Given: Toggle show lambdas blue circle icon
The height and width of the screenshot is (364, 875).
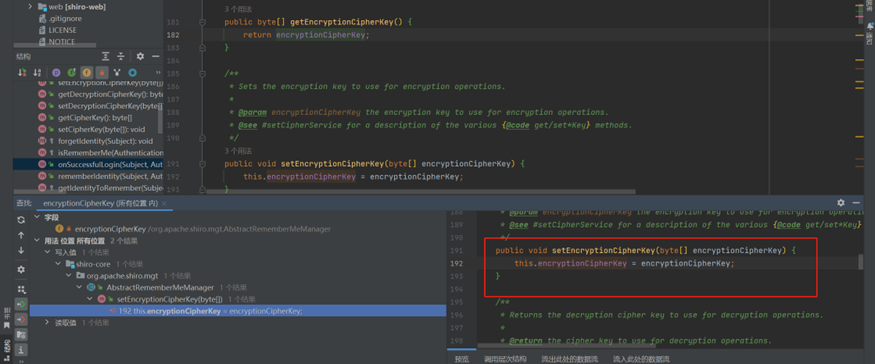Looking at the screenshot, I should 132,73.
